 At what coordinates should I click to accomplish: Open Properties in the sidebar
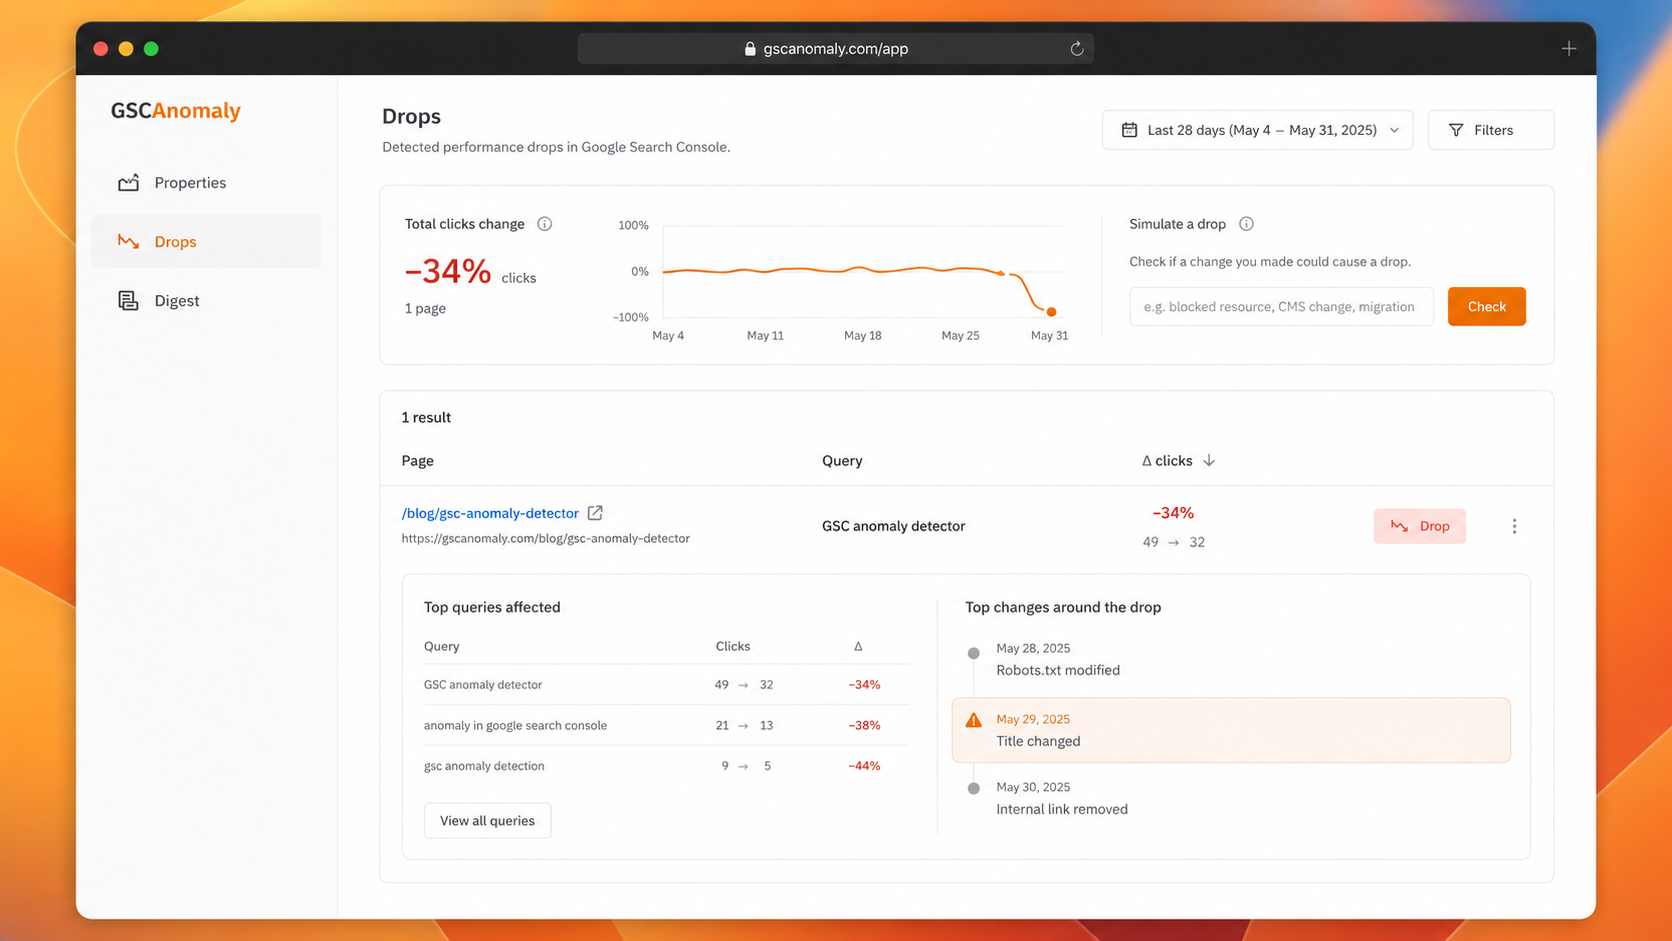[x=206, y=183]
